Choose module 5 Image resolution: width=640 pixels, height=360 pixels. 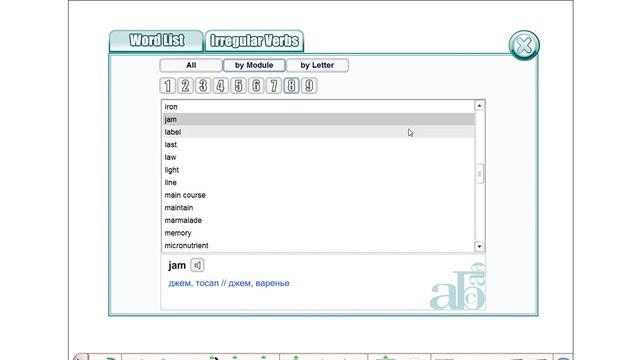pos(238,86)
